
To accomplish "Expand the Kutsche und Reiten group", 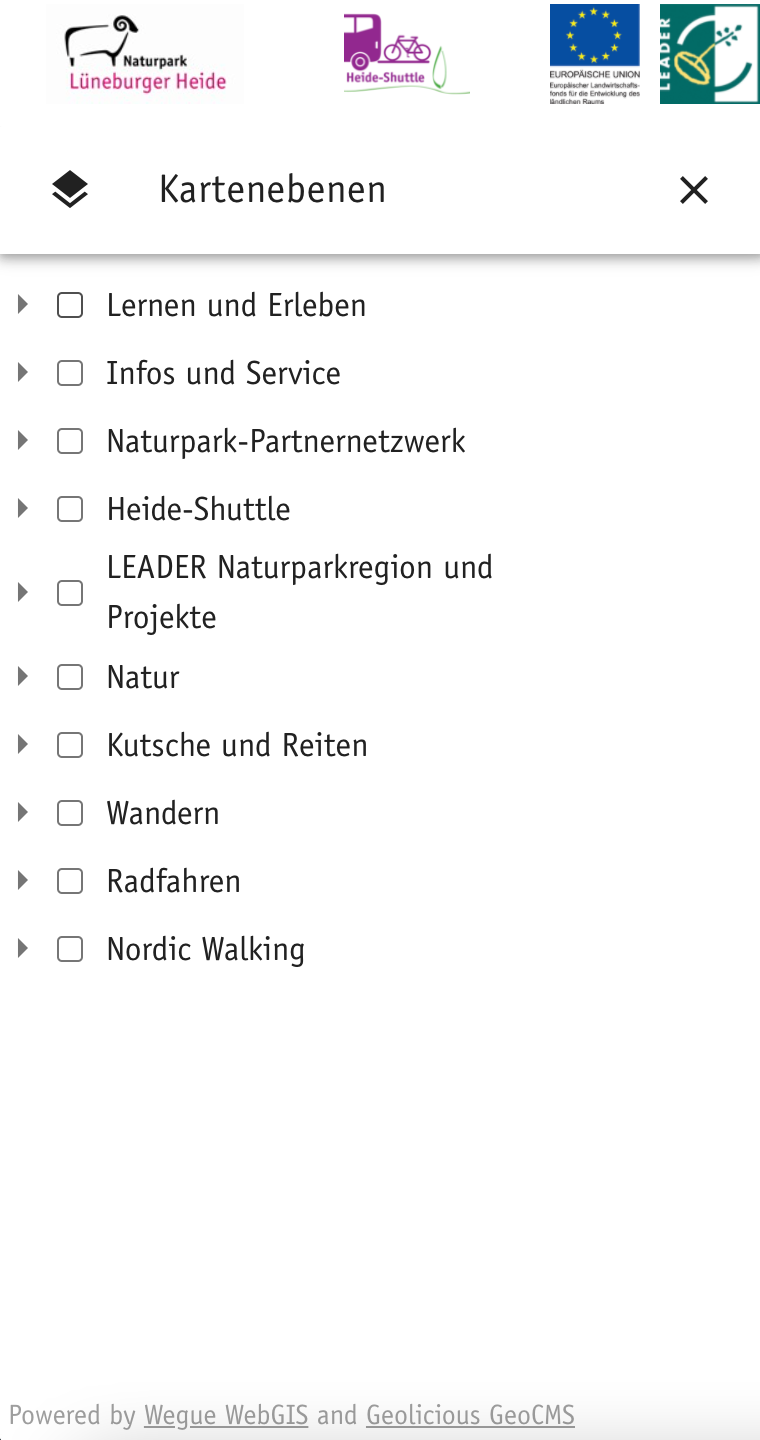I will coord(23,745).
